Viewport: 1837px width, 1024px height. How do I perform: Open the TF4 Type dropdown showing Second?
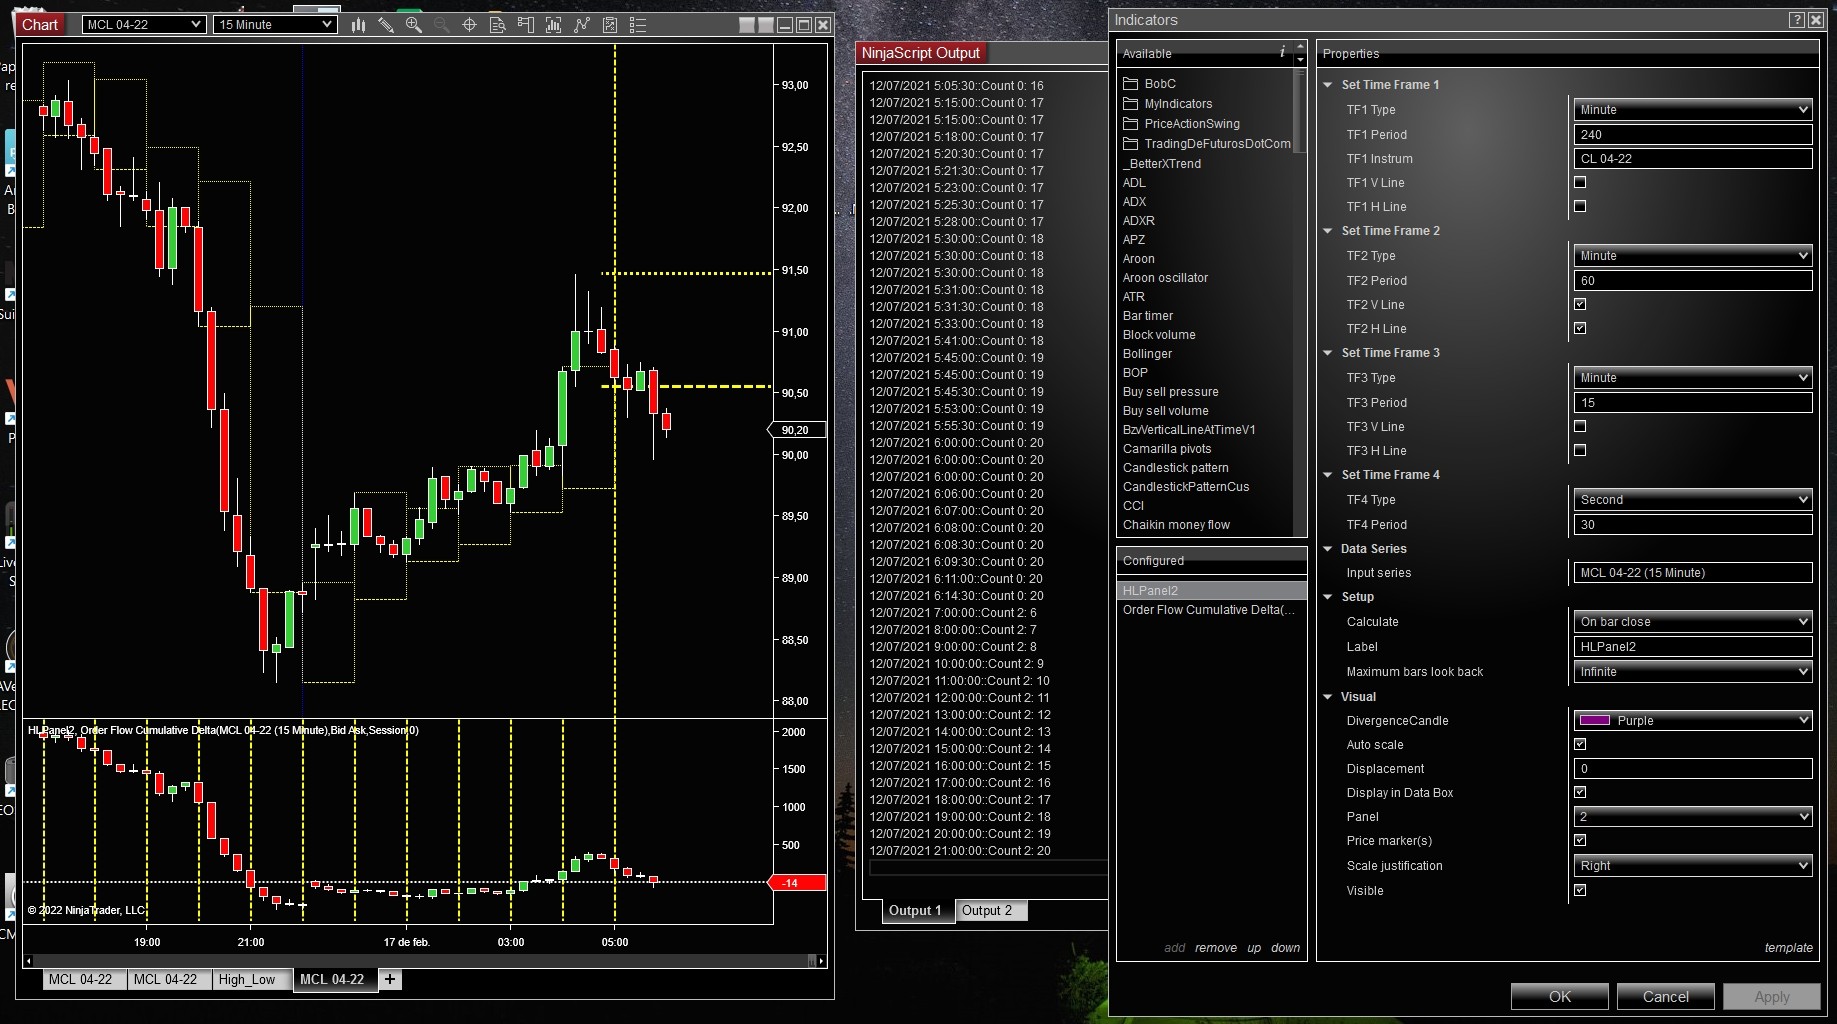(1693, 500)
